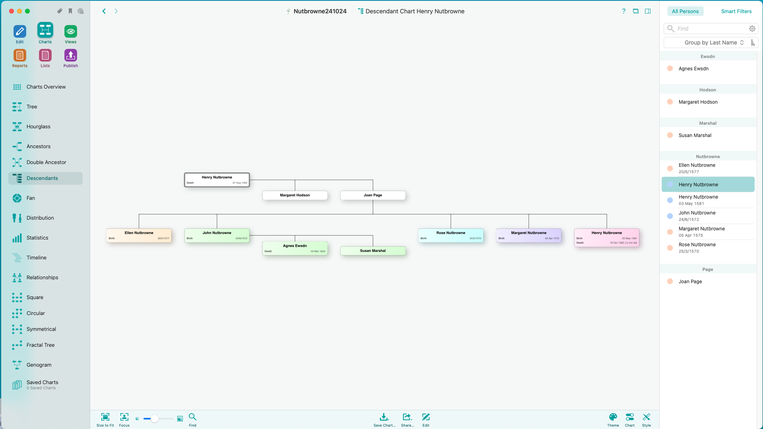Click the Focus icon
This screenshot has height=429, width=763.
point(124,417)
